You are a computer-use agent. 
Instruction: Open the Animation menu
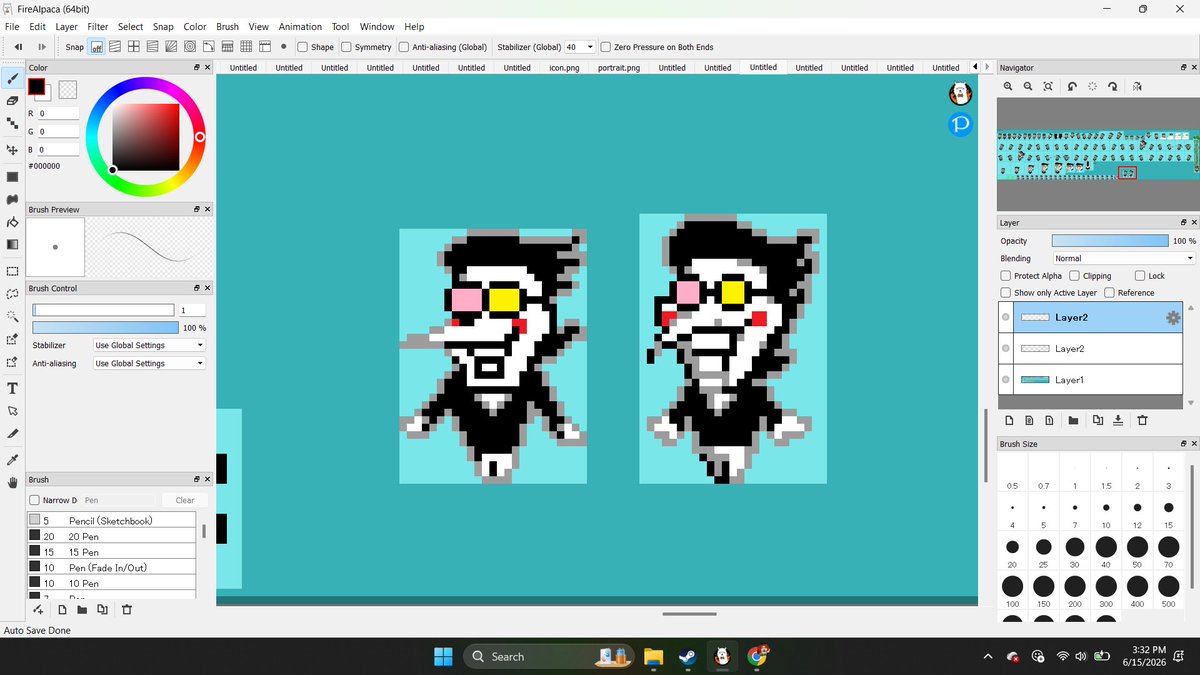point(300,27)
